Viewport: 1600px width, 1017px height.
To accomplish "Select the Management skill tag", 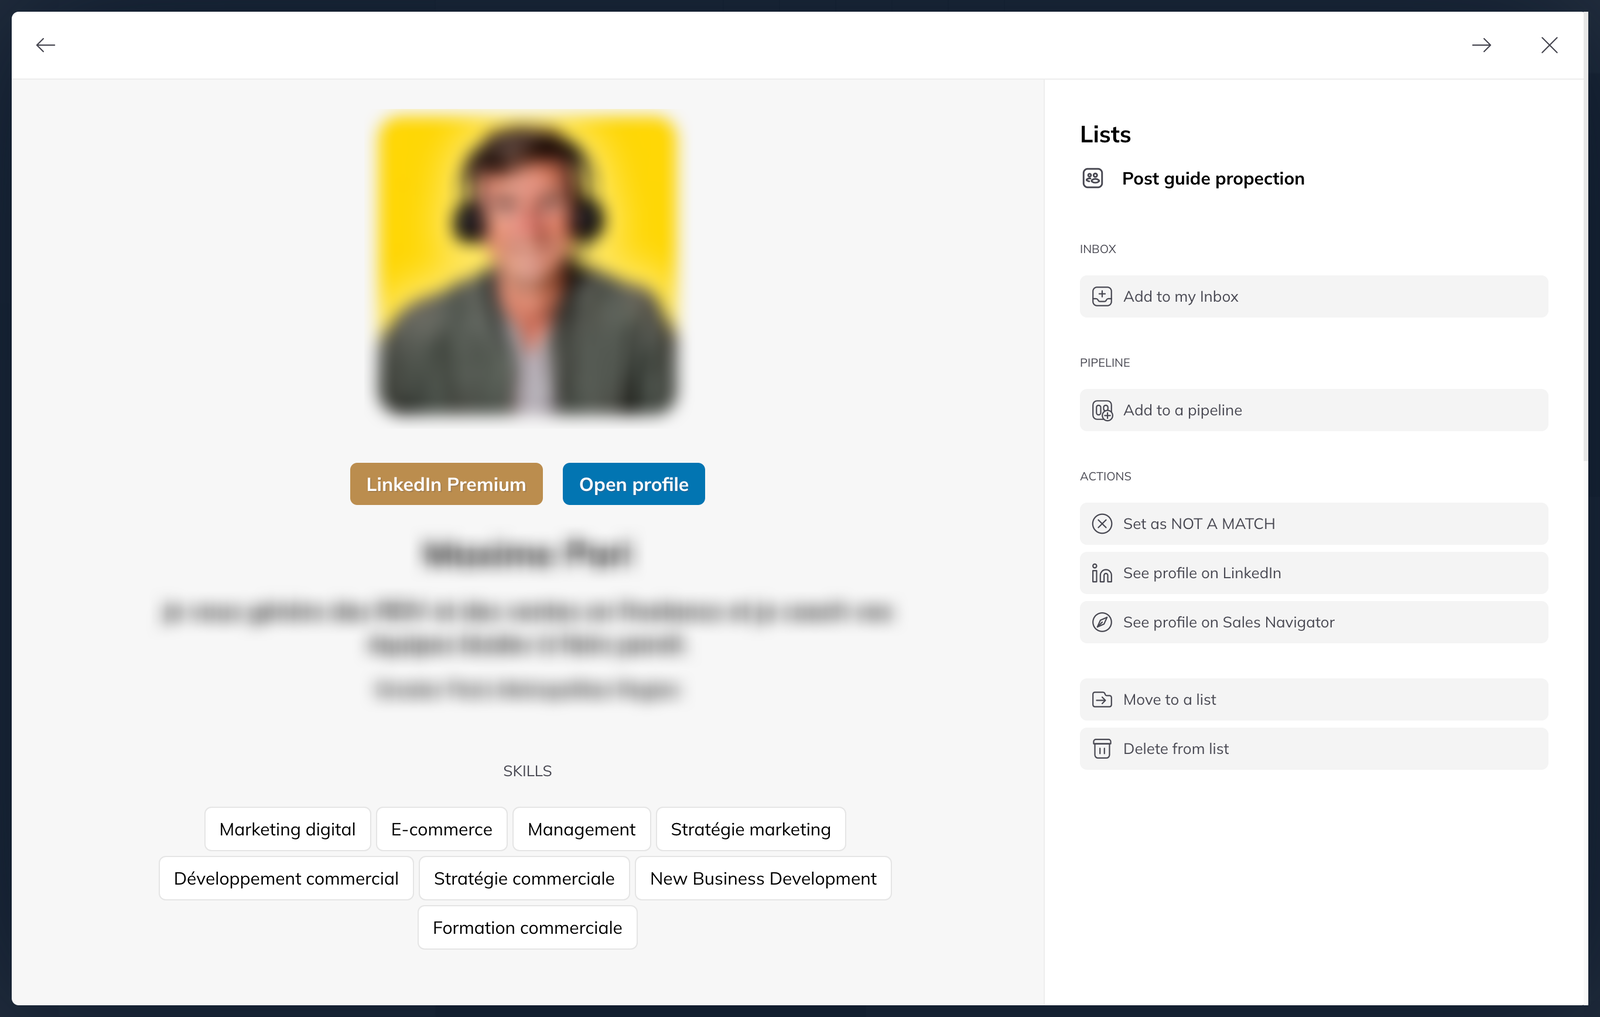I will point(582,829).
